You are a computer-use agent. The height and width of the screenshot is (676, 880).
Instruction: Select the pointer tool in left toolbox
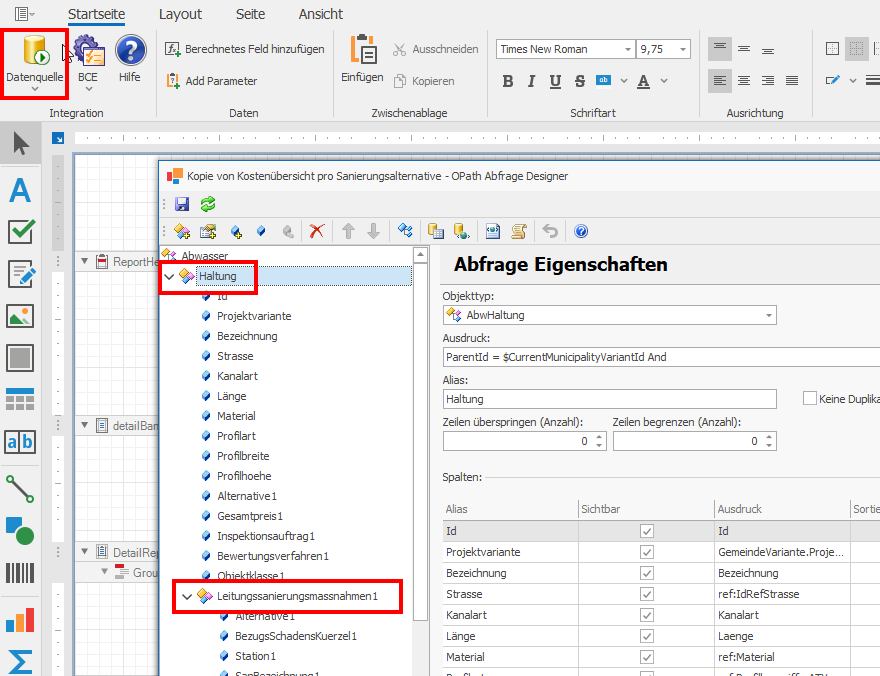[x=20, y=144]
